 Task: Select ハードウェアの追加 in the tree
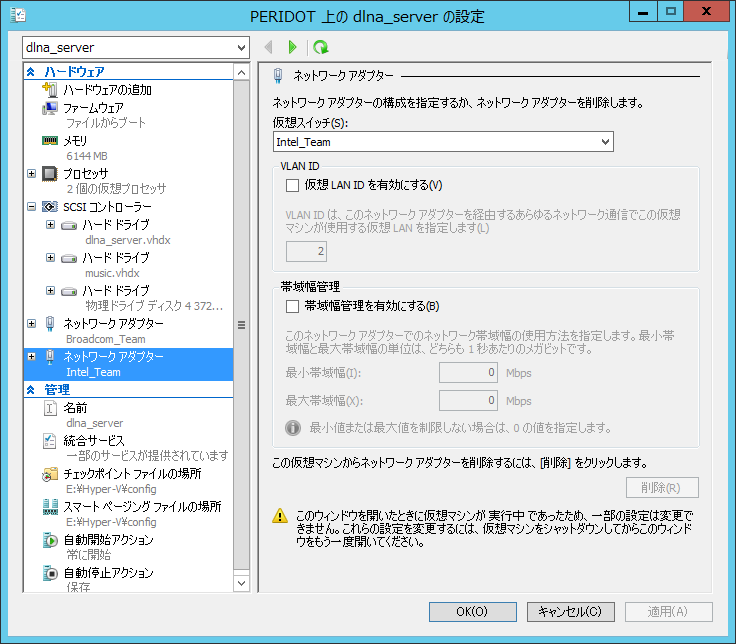(107, 90)
